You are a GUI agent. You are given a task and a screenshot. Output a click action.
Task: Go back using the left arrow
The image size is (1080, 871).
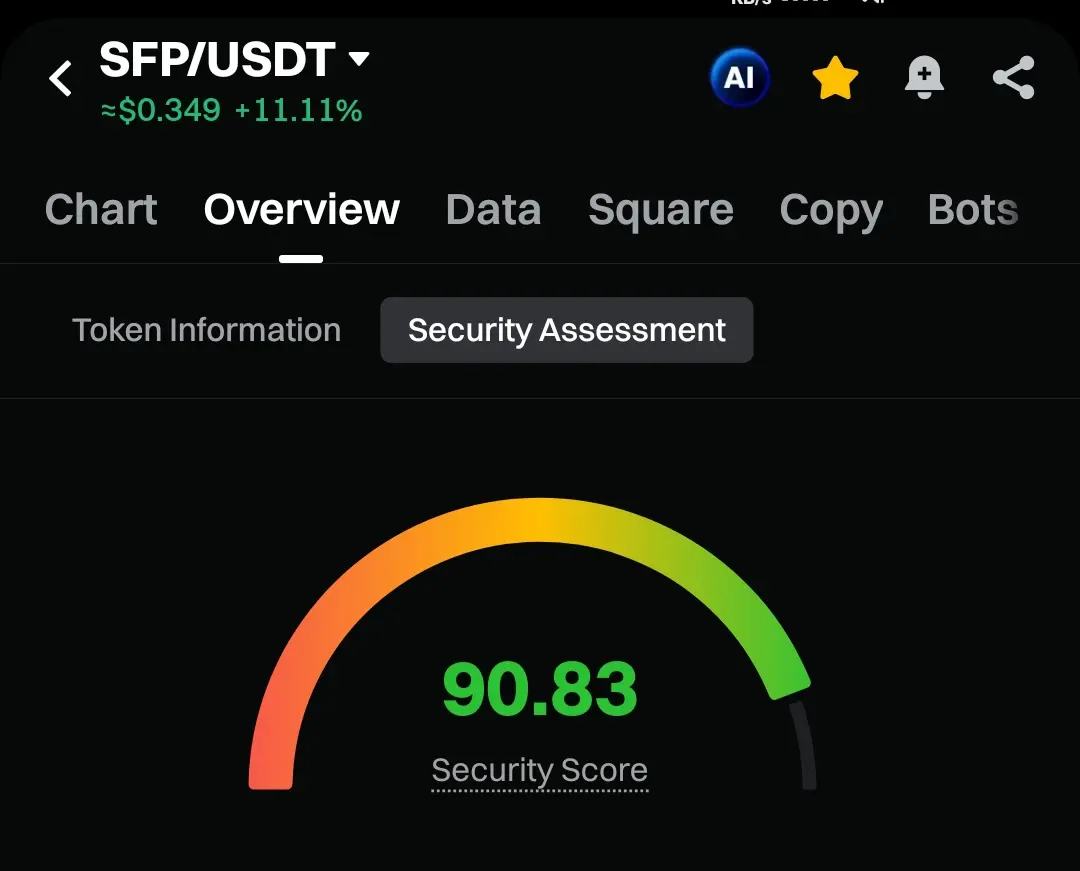[x=61, y=78]
